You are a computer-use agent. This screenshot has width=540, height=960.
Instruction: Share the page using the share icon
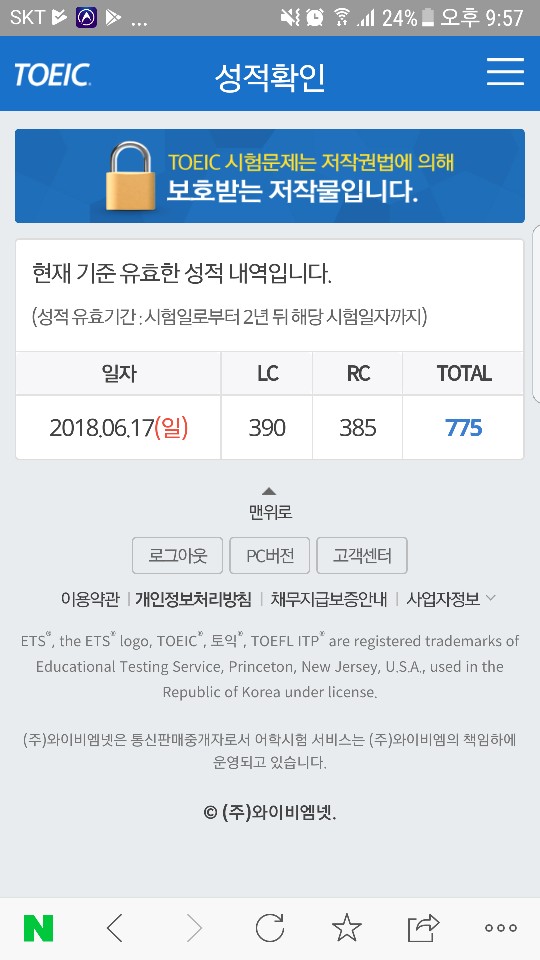click(424, 928)
